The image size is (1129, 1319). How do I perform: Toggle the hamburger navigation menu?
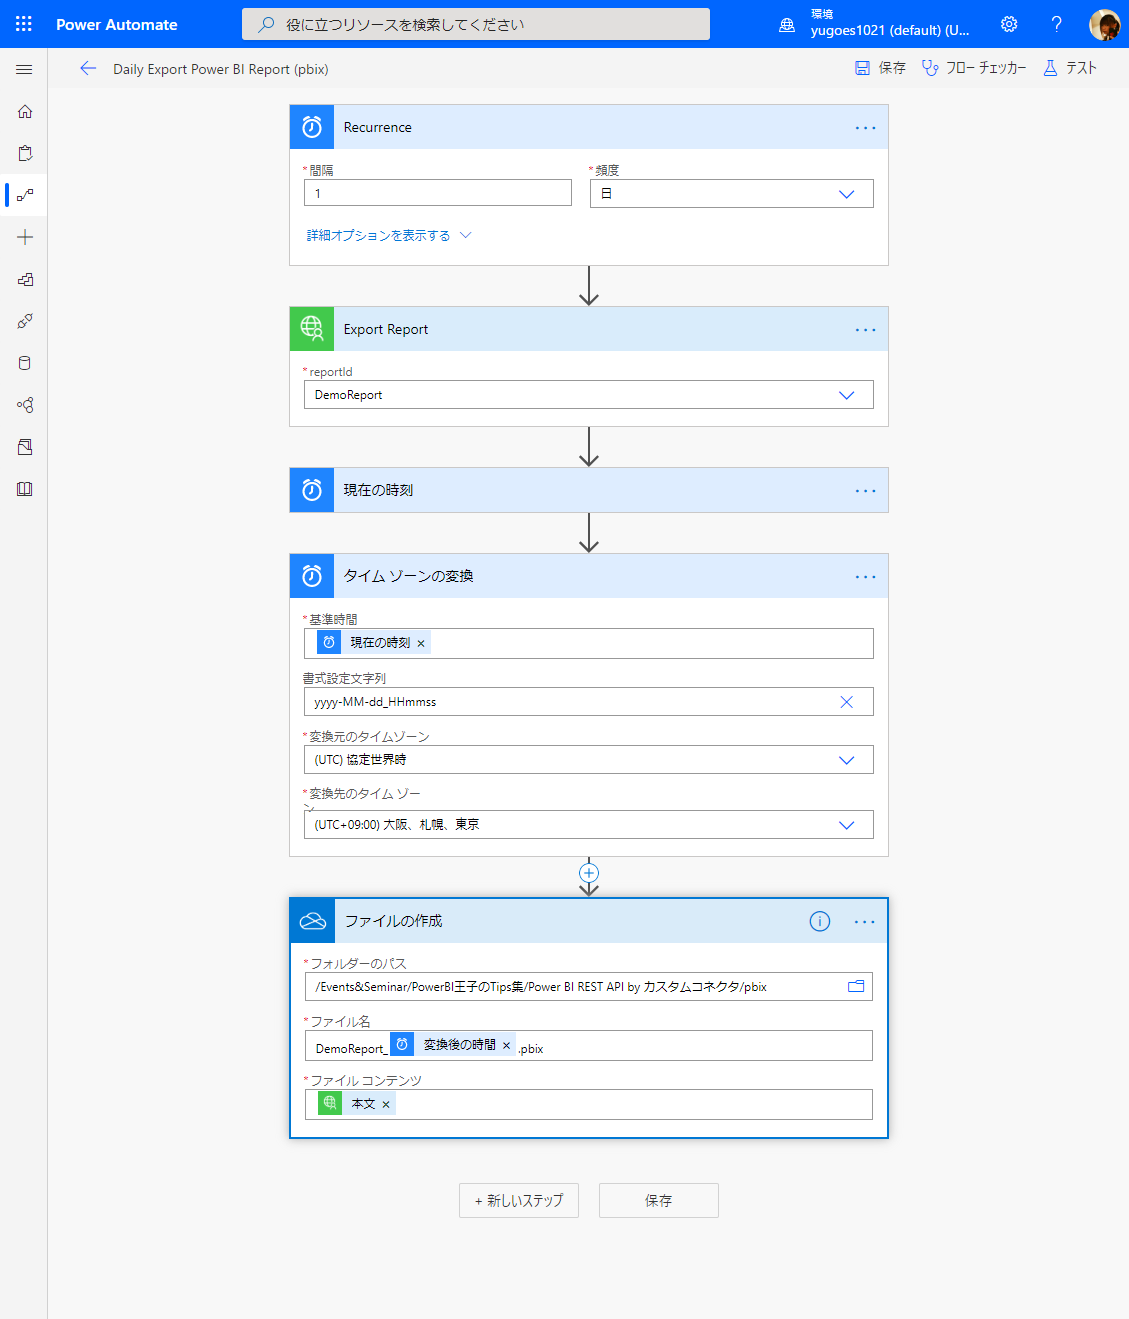24,69
